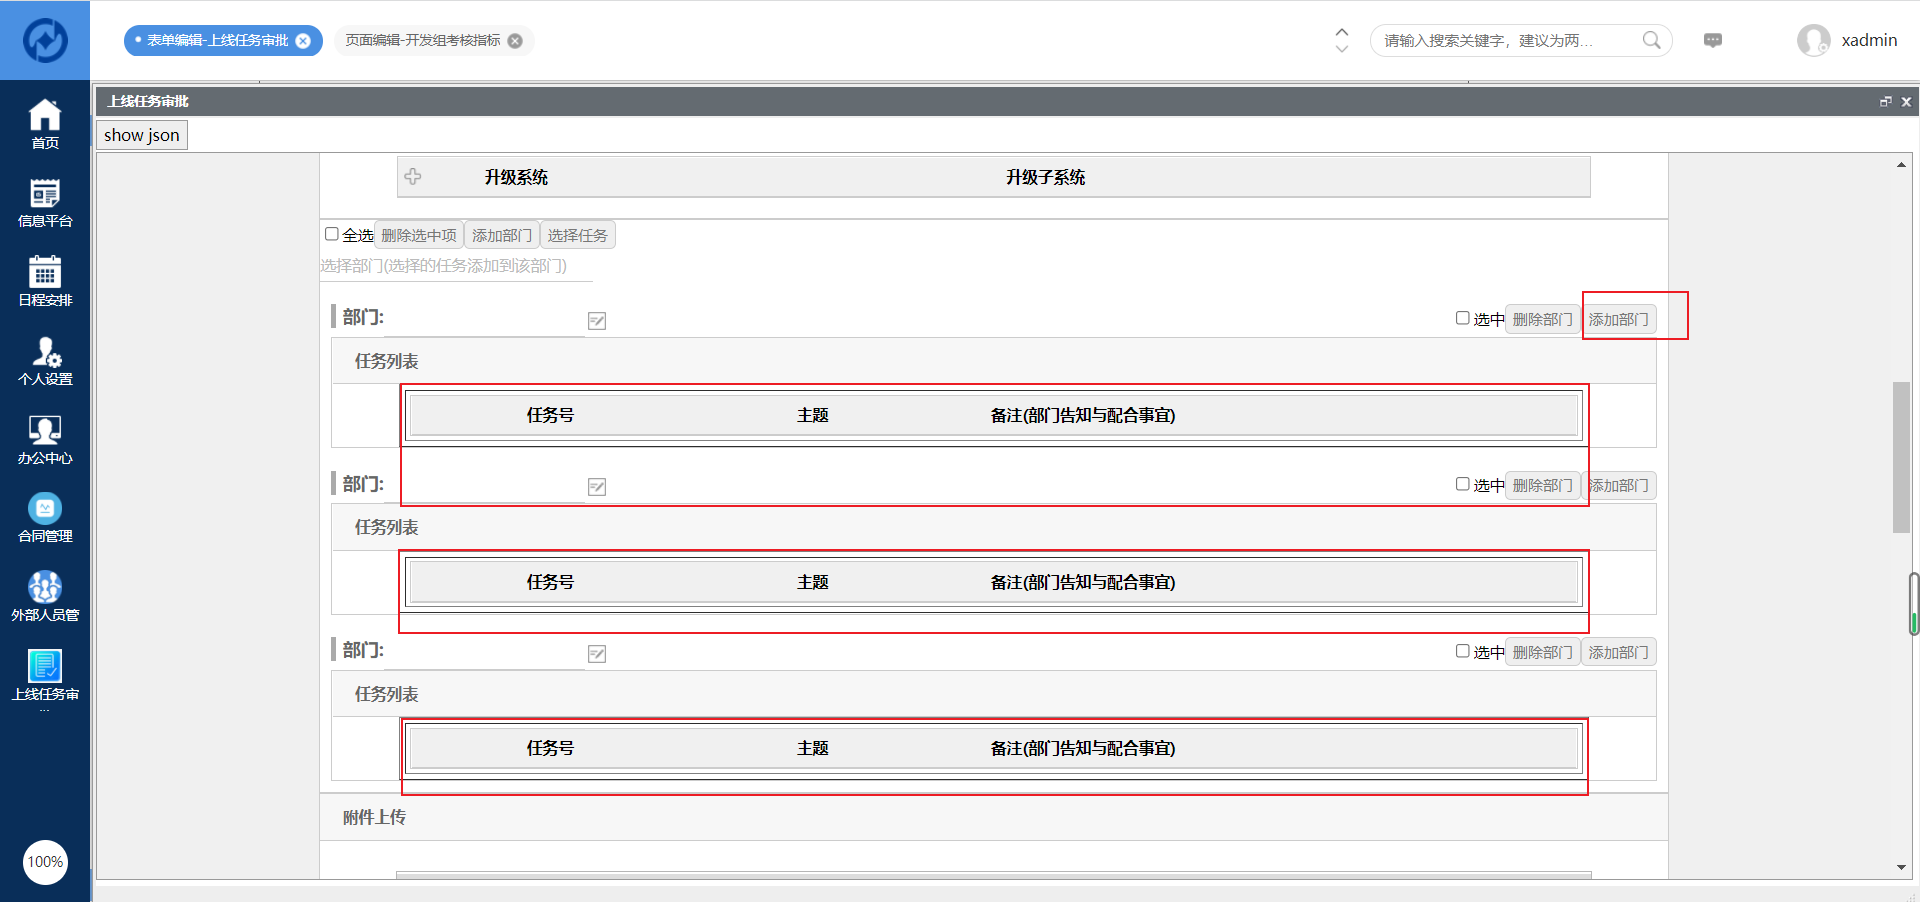The height and width of the screenshot is (902, 1920).
Task: Click the form scrollbar down arrow
Action: tap(1901, 868)
